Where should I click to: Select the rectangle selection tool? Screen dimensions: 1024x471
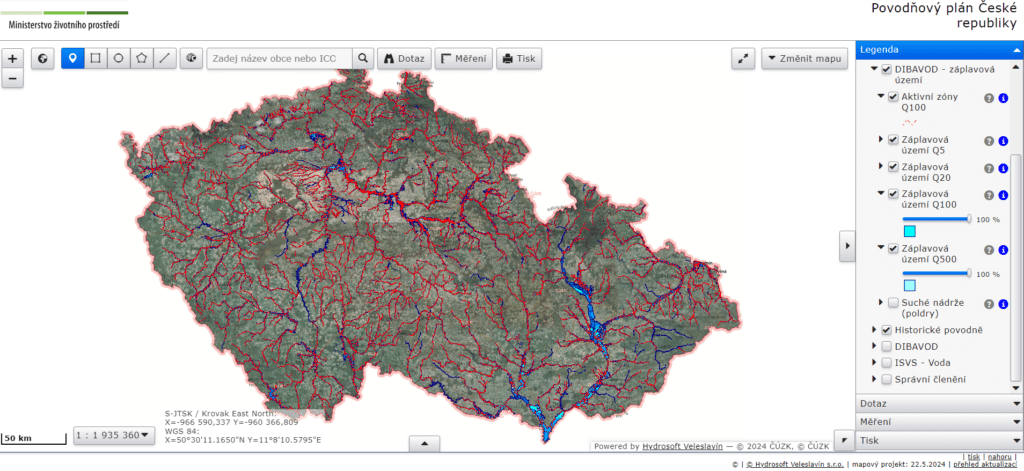[95, 59]
